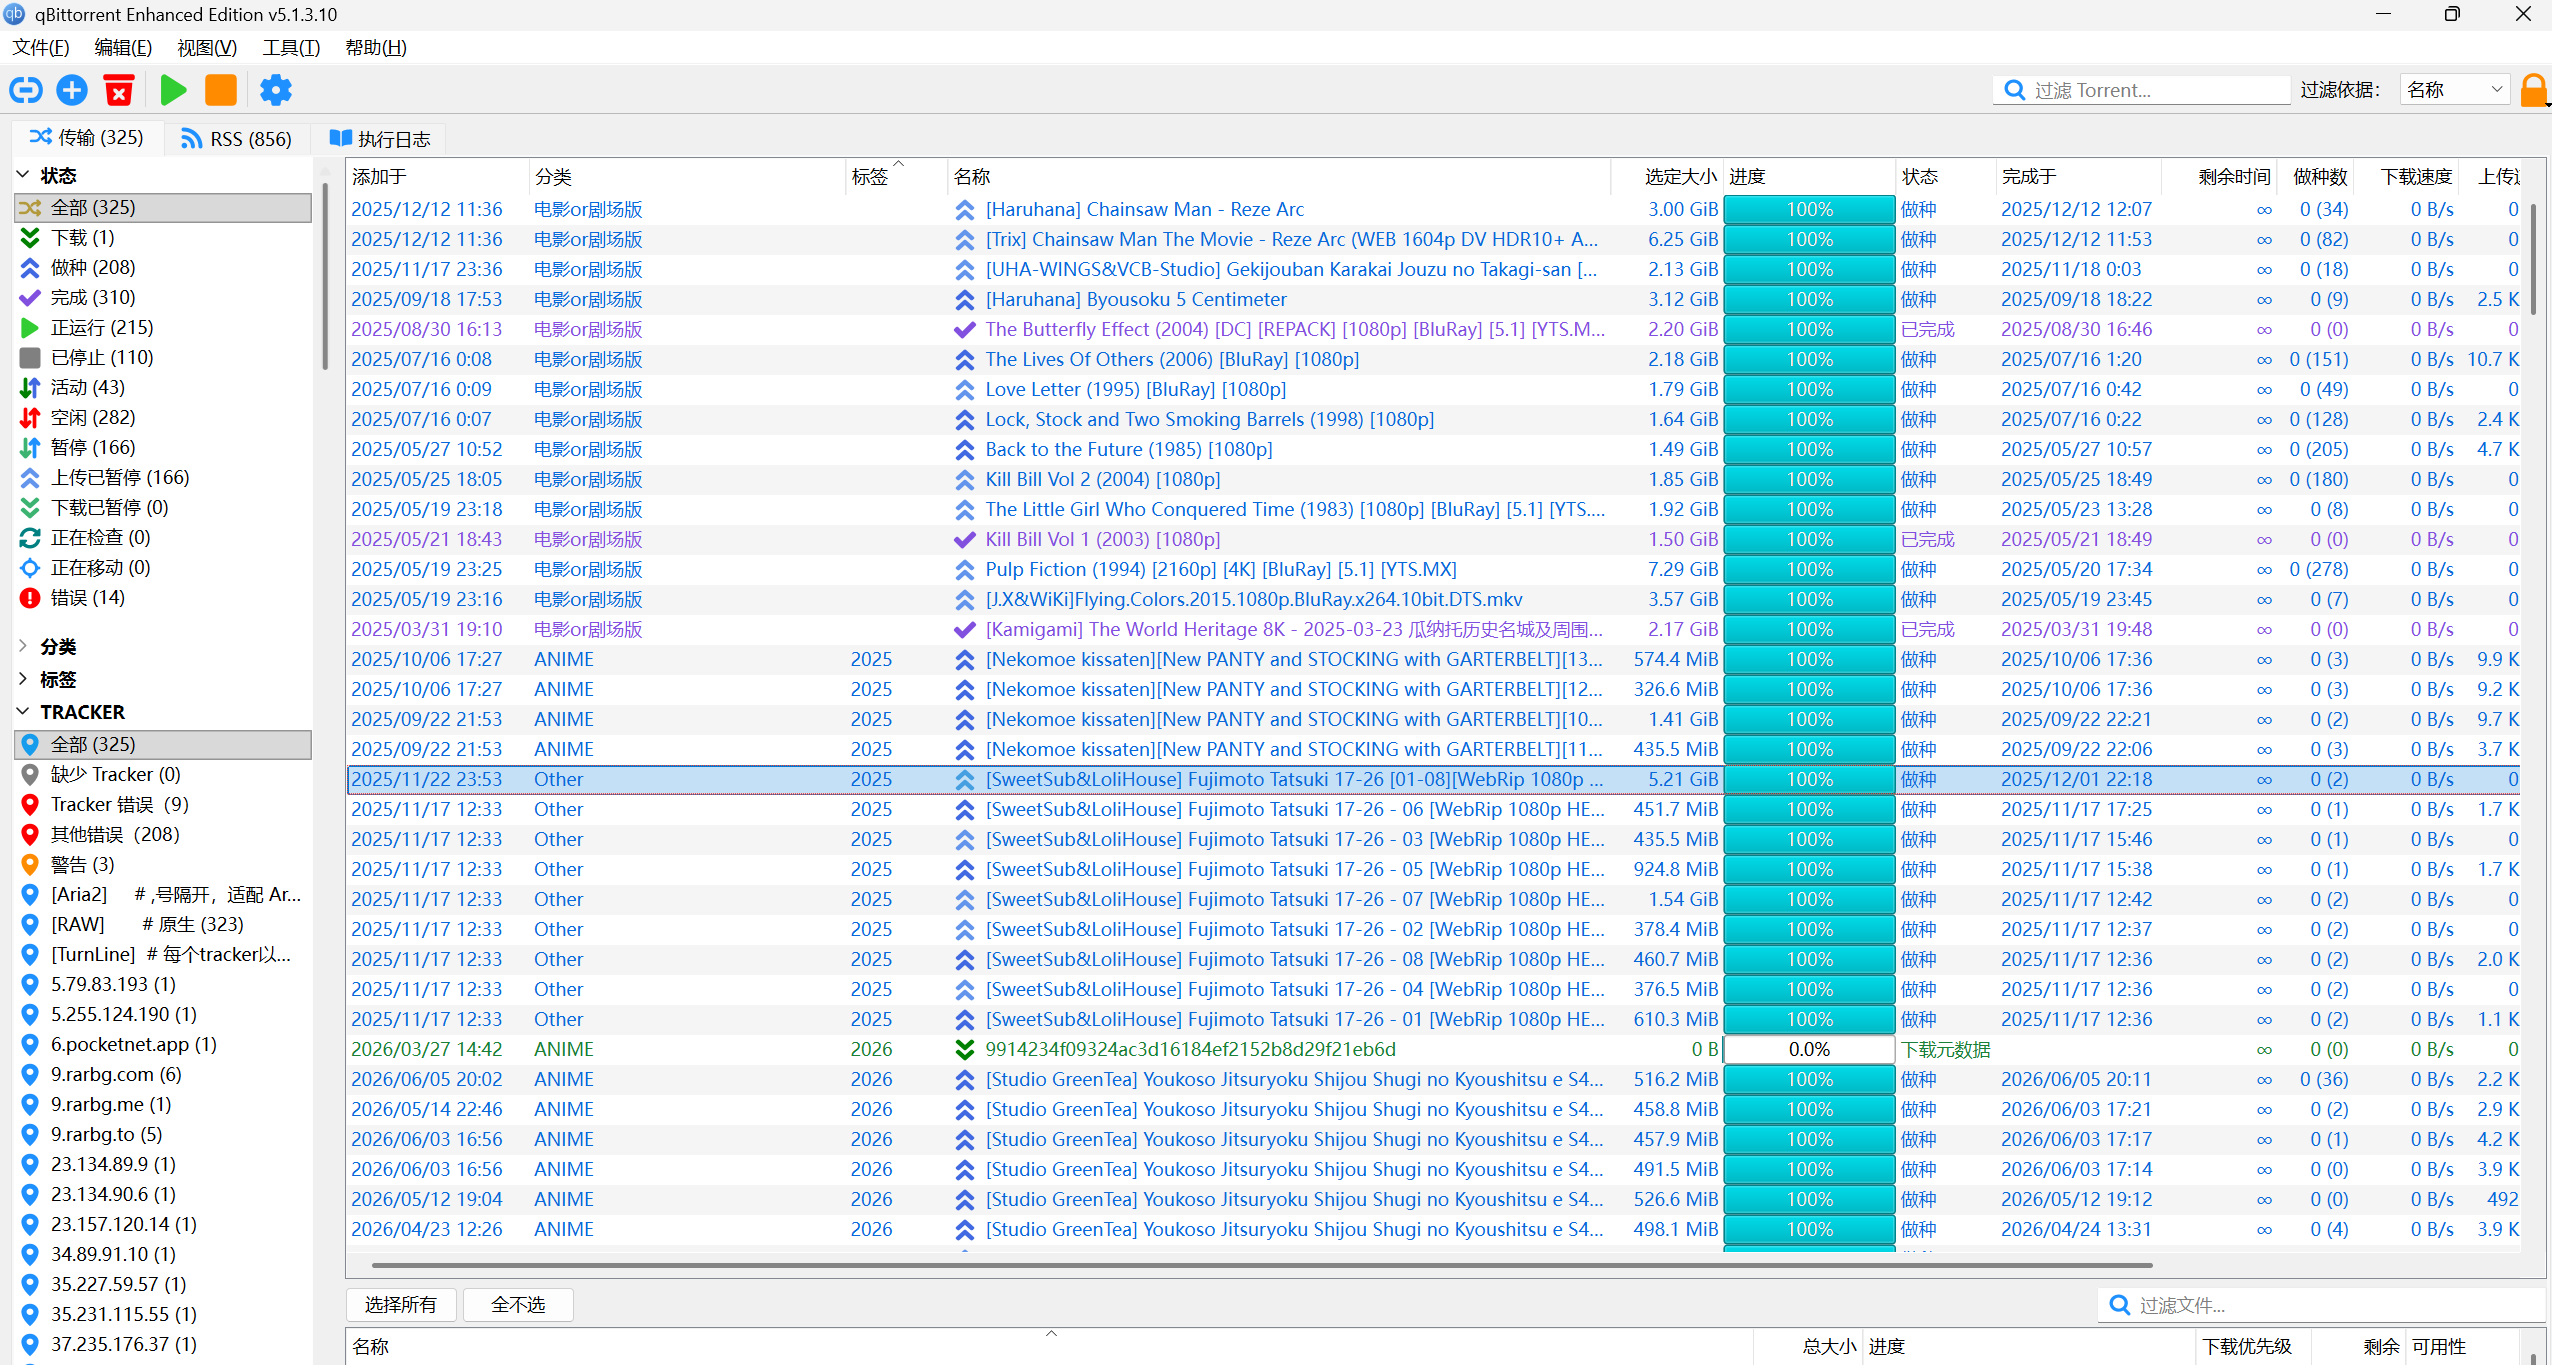Switch to the 传输 (325) tab
Screen dimensions: 2552x1365
[x=87, y=138]
